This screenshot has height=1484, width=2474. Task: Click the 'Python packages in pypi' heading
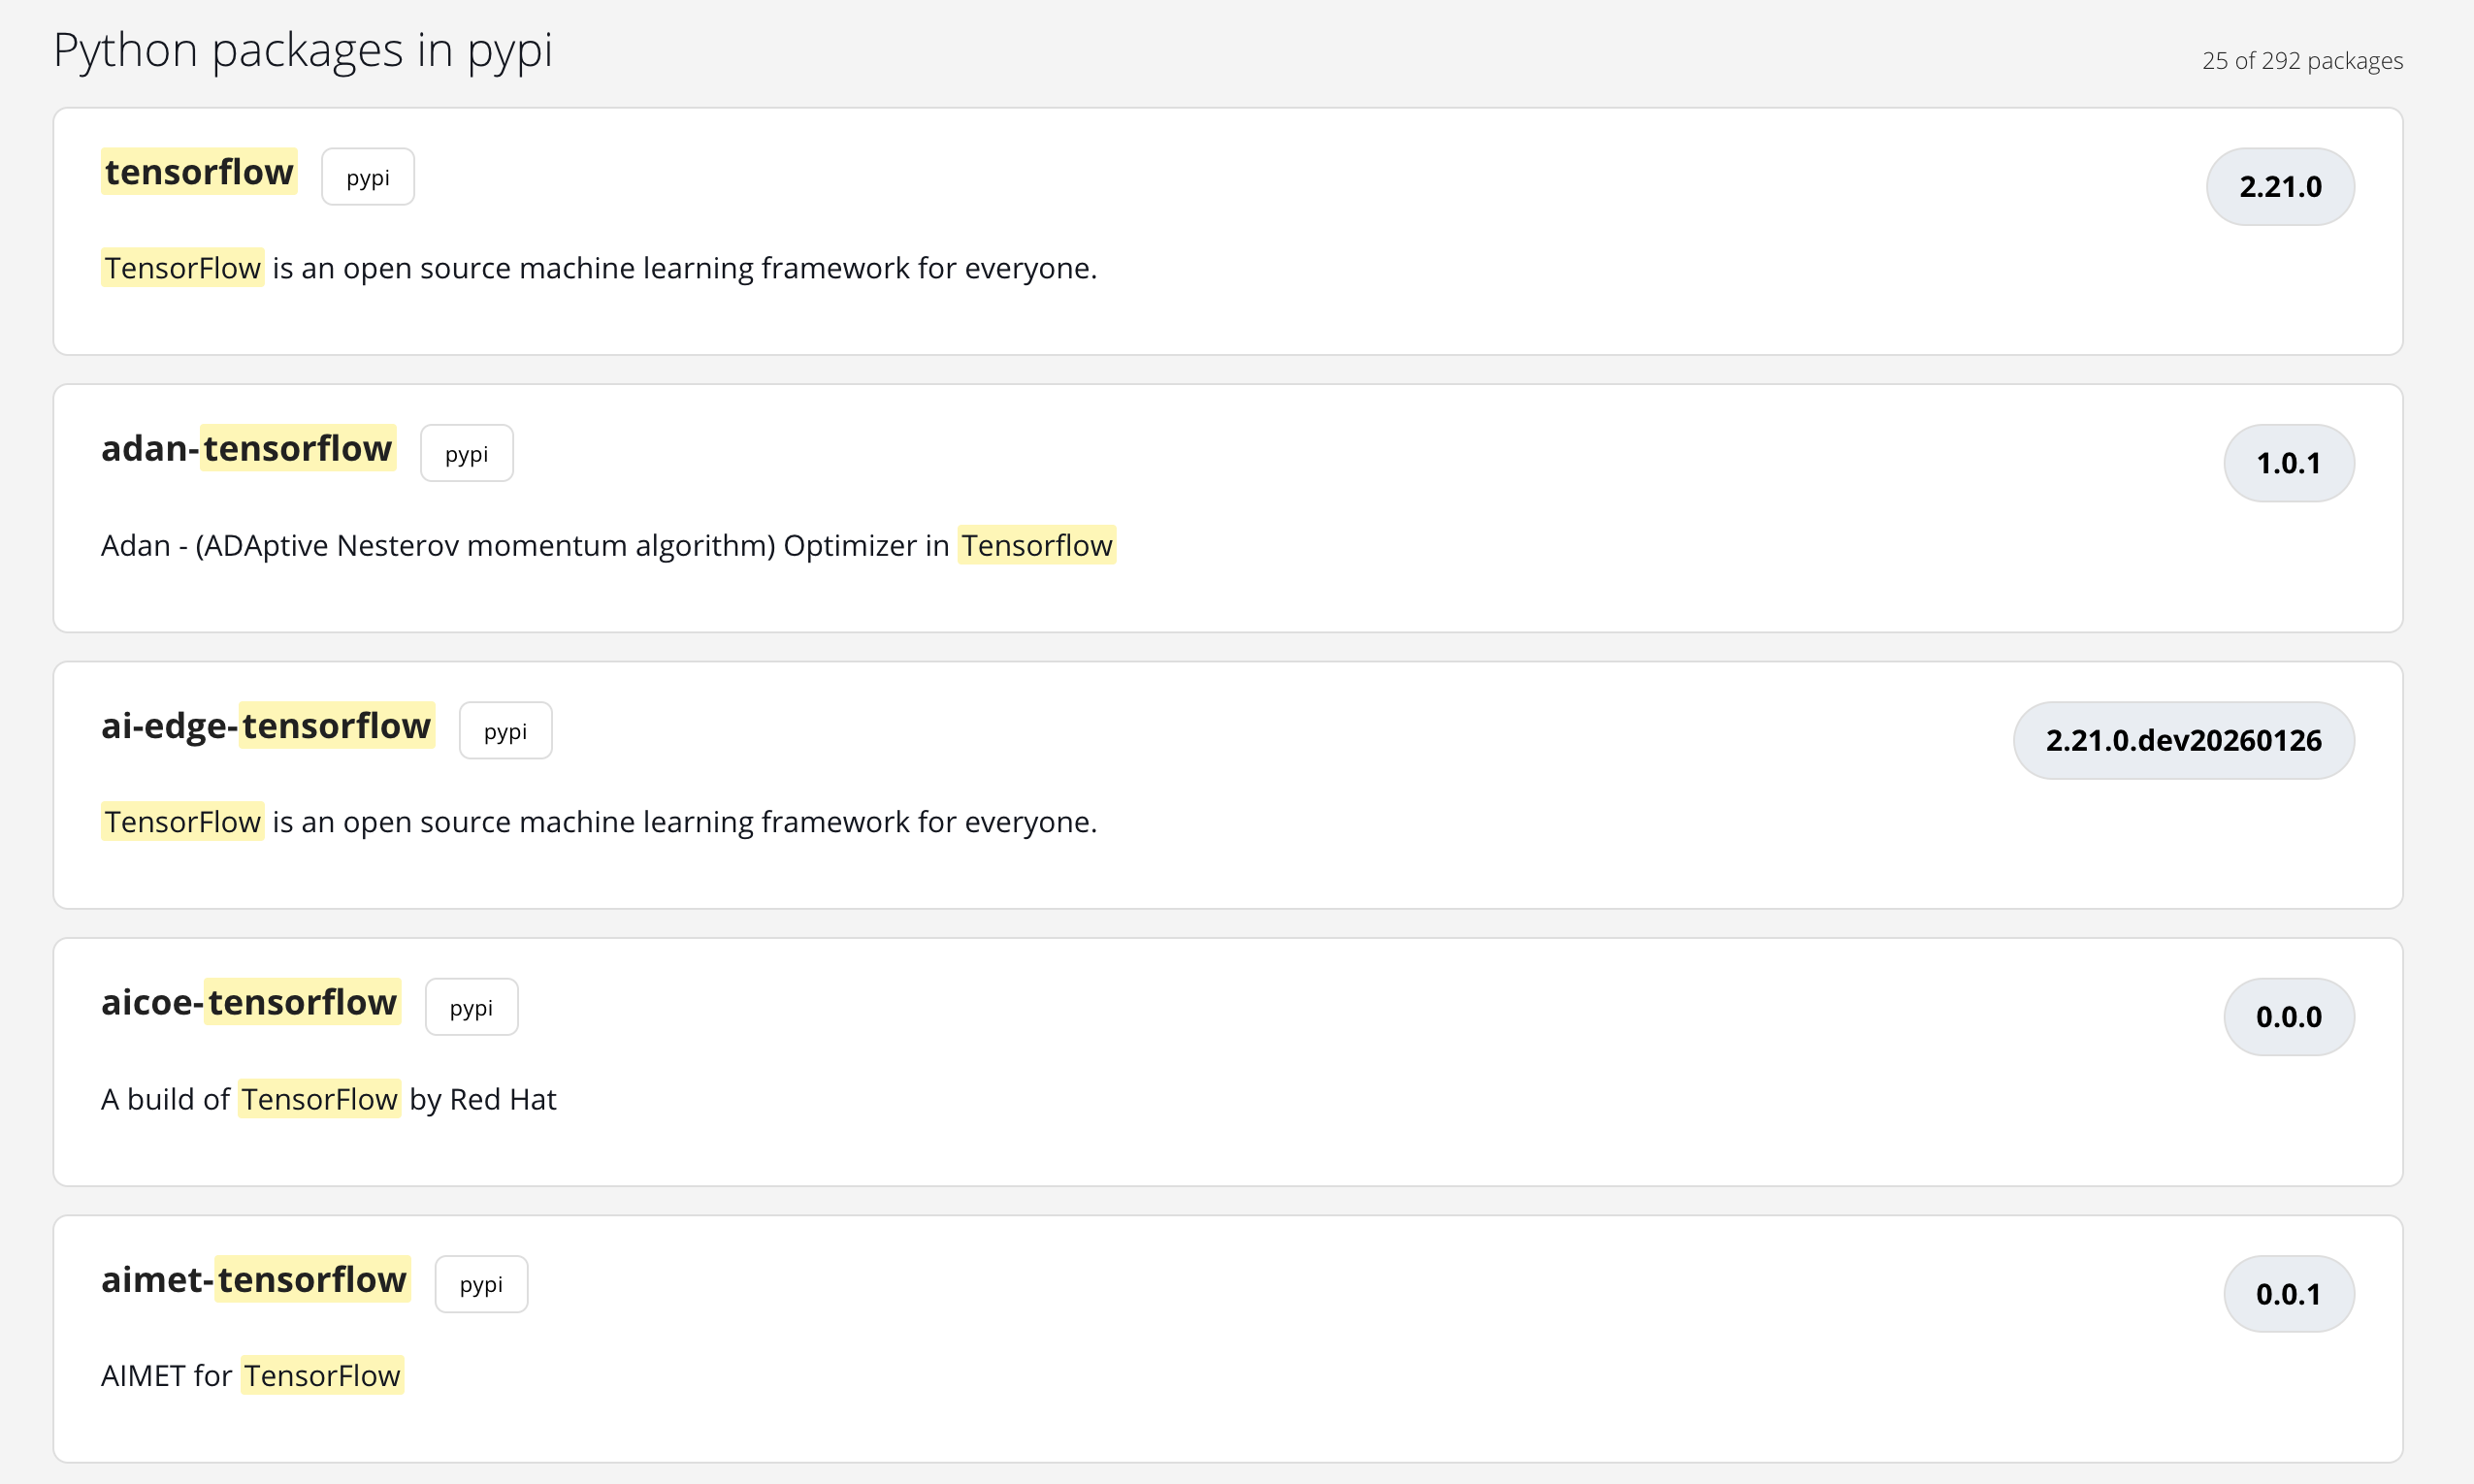coord(303,50)
